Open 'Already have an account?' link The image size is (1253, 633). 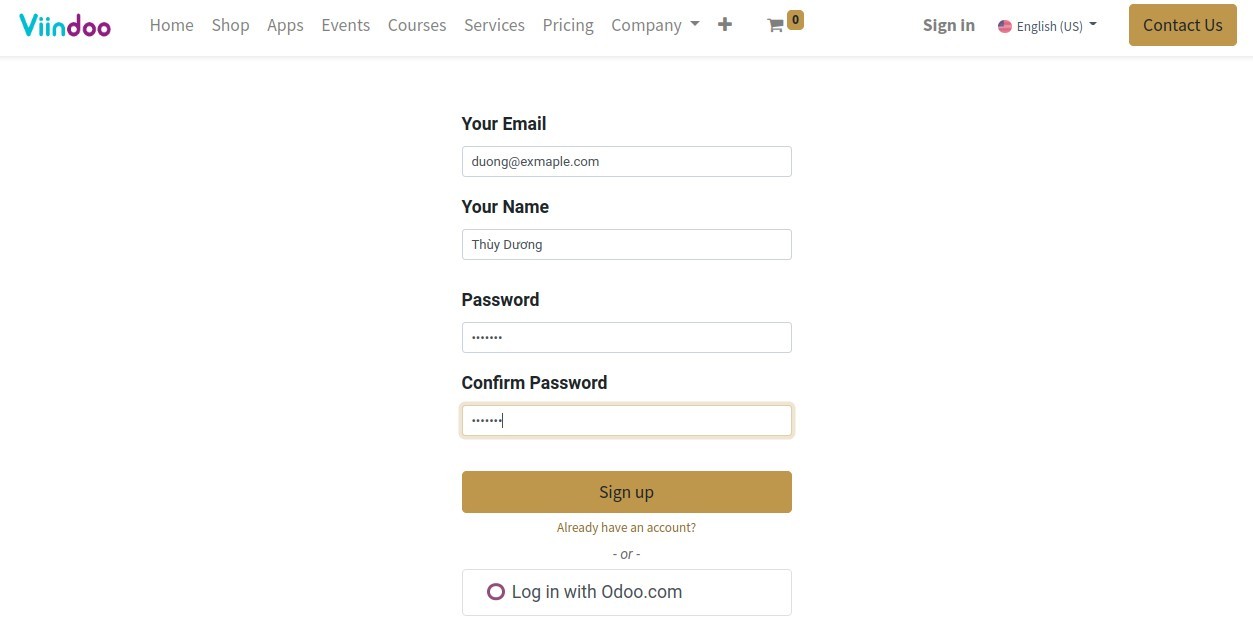626,527
